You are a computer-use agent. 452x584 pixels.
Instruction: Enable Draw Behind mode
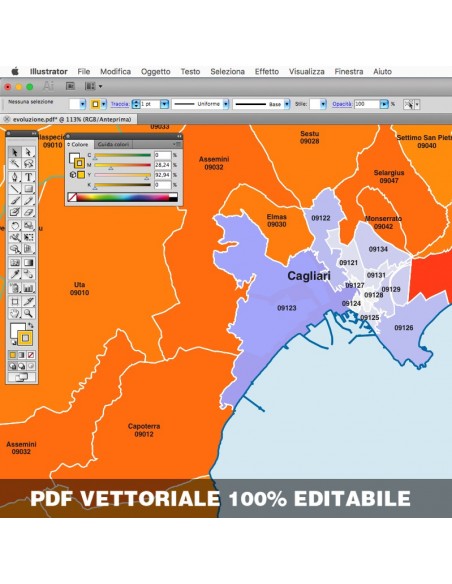click(x=22, y=366)
